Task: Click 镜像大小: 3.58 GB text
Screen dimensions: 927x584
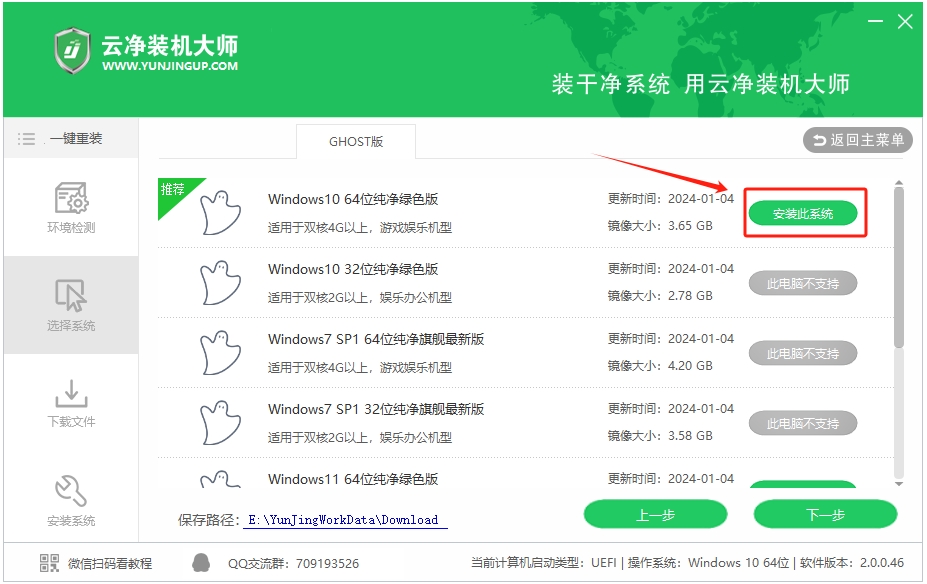Action: (660, 436)
